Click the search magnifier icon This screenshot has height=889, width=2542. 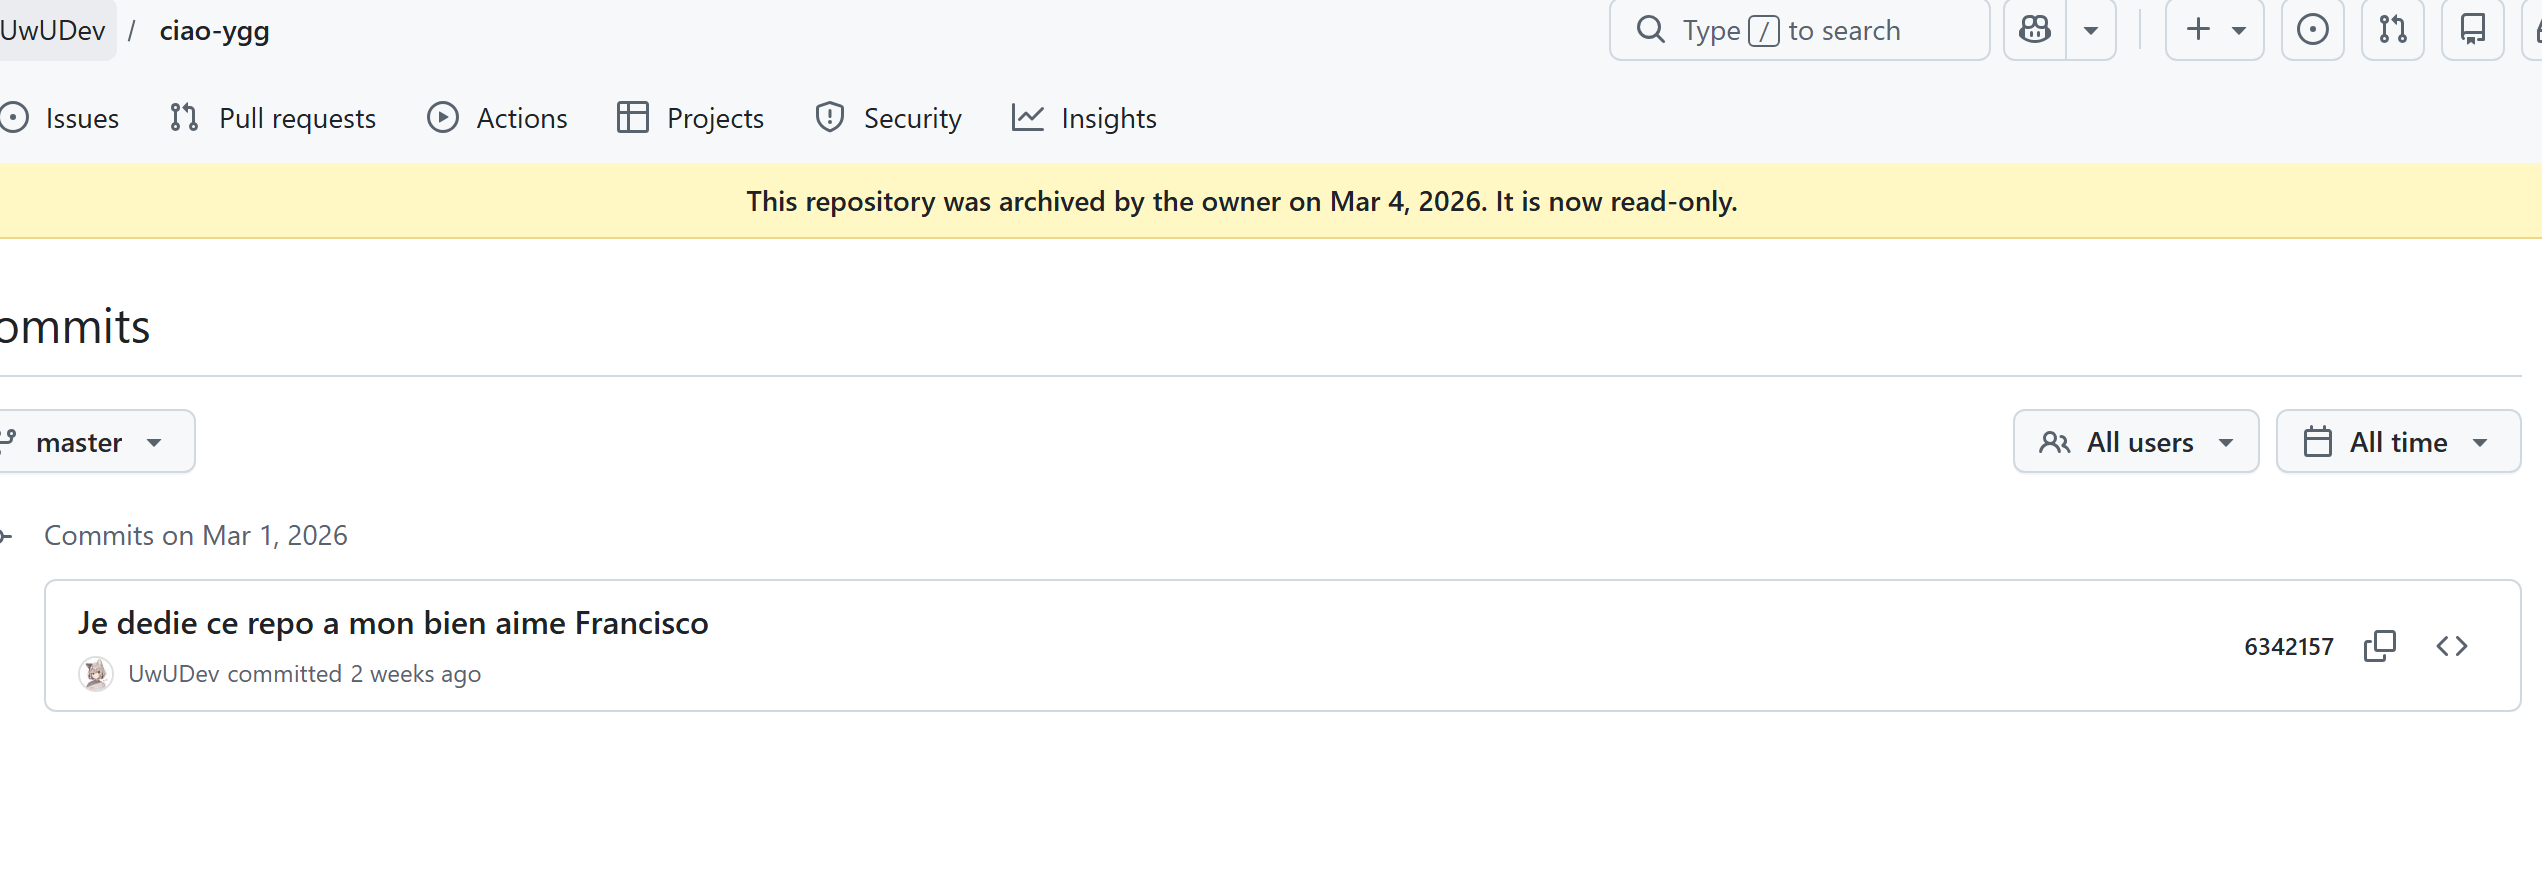click(1650, 30)
